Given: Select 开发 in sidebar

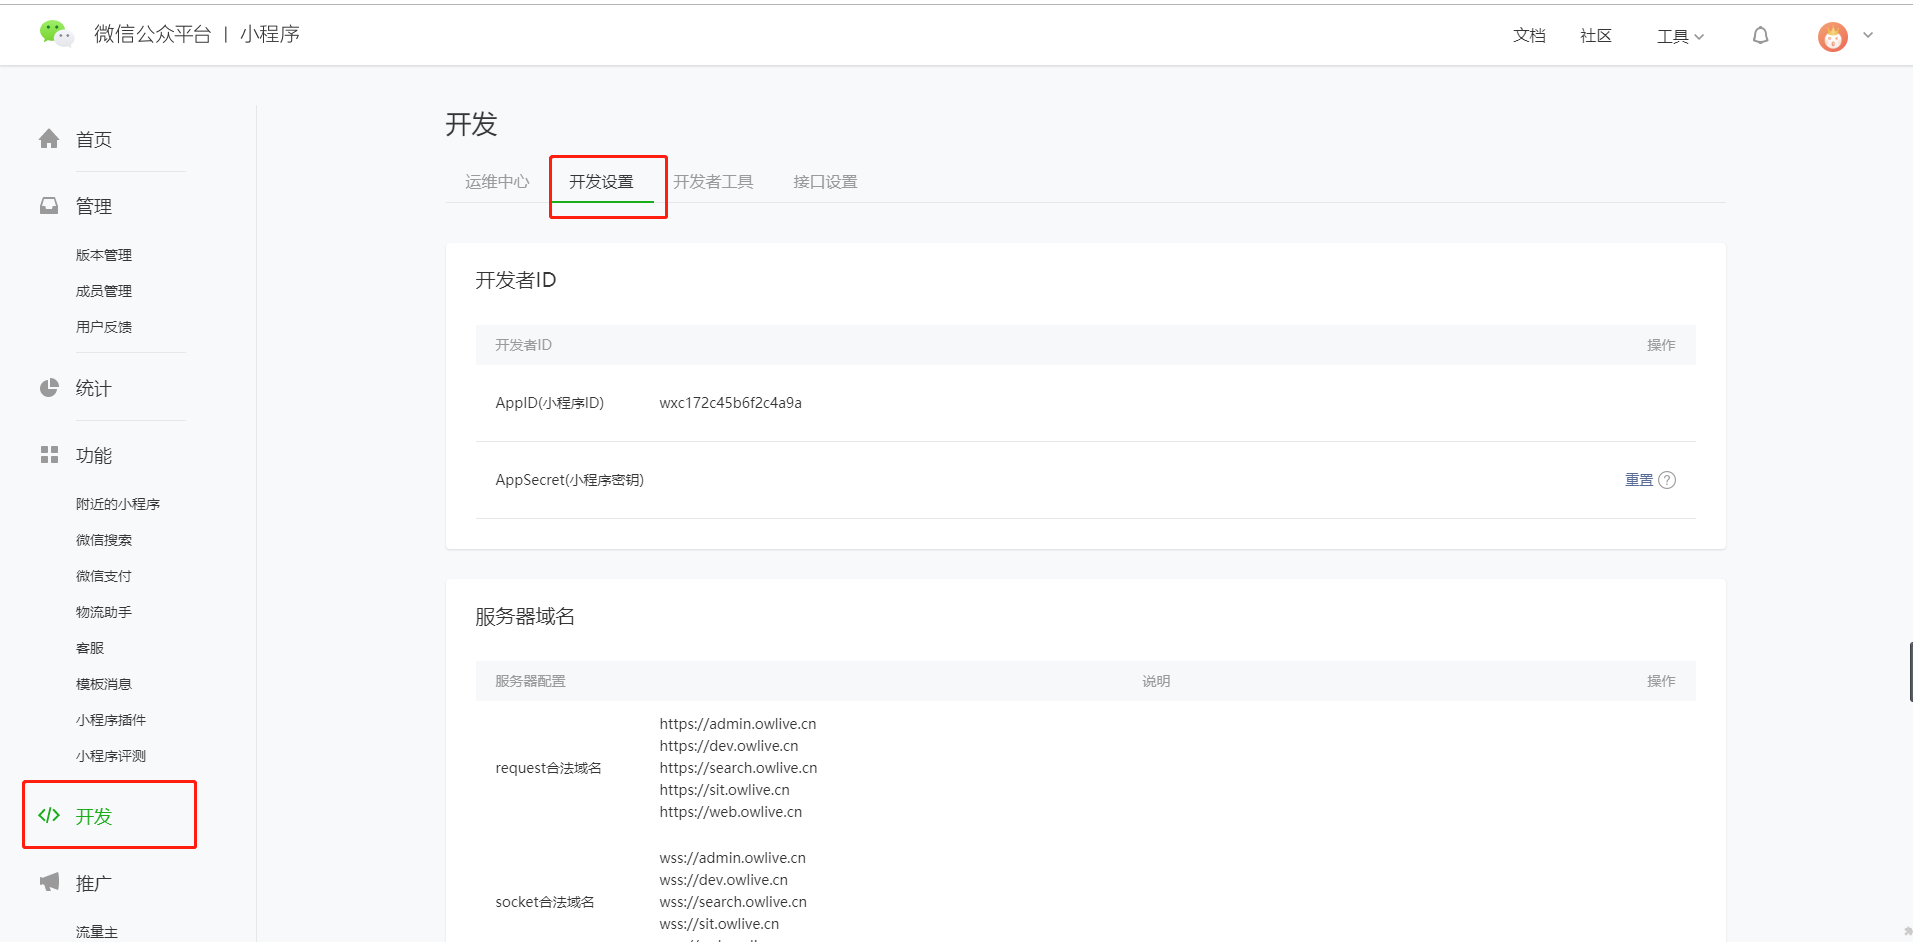Looking at the screenshot, I should pyautogui.click(x=94, y=816).
